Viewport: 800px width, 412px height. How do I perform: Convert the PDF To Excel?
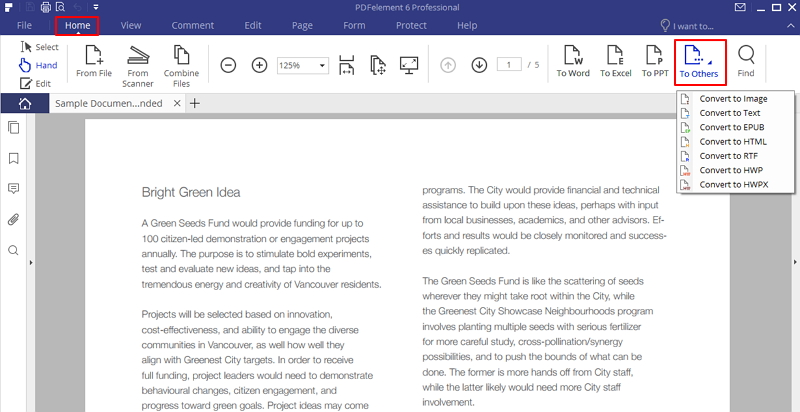pyautogui.click(x=615, y=62)
